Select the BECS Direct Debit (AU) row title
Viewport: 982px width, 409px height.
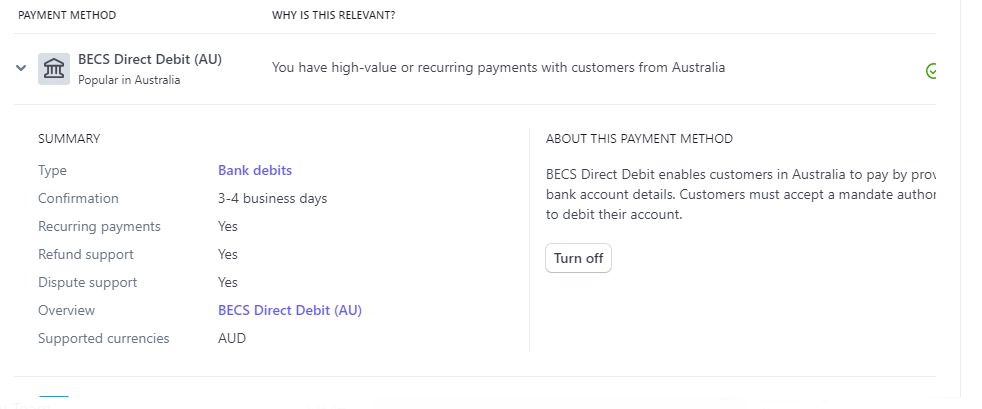pyautogui.click(x=150, y=59)
